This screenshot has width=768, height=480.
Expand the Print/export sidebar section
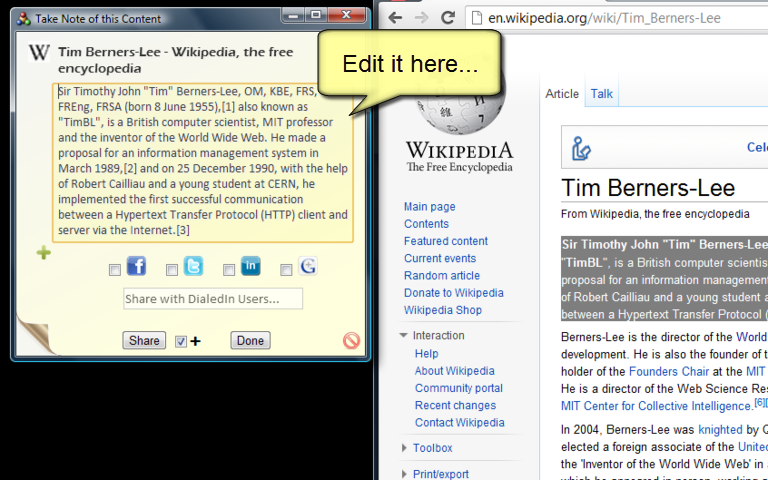point(404,474)
